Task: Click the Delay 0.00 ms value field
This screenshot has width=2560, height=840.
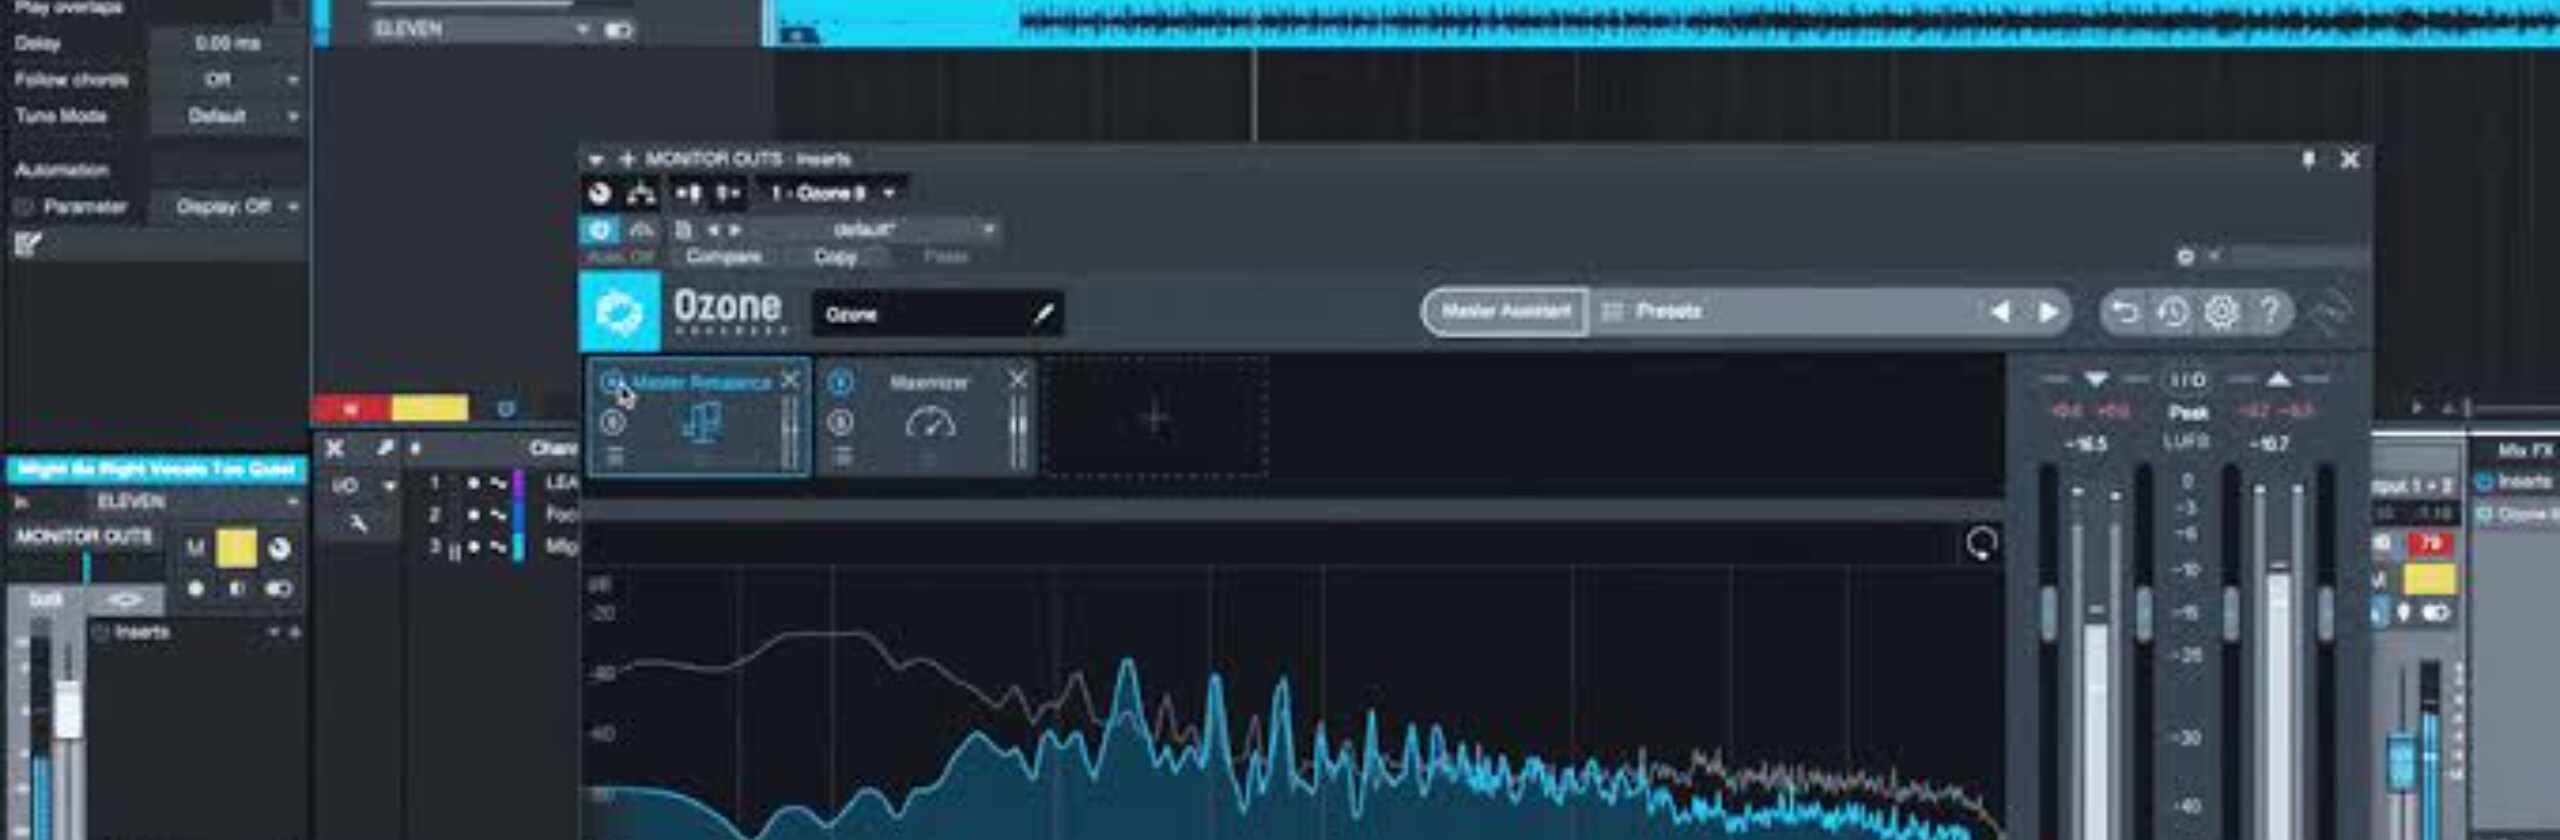Action: (x=228, y=43)
